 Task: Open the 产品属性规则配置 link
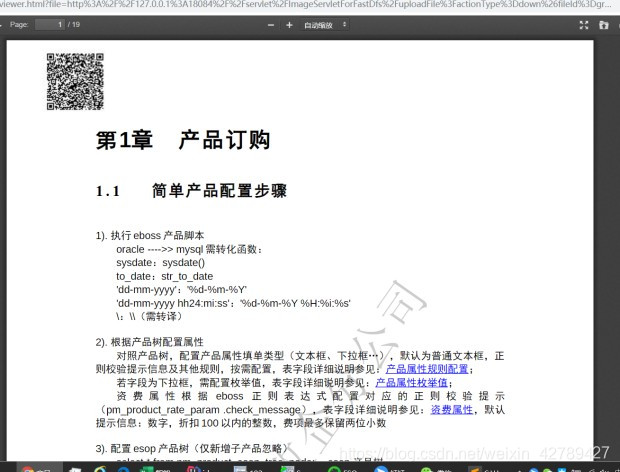[x=427, y=369]
